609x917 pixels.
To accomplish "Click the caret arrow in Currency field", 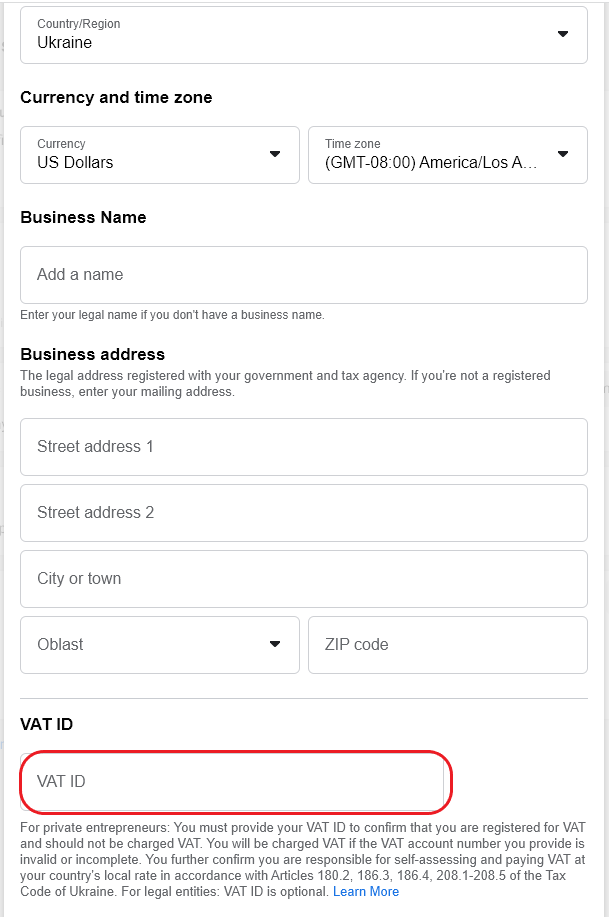I will tap(275, 154).
